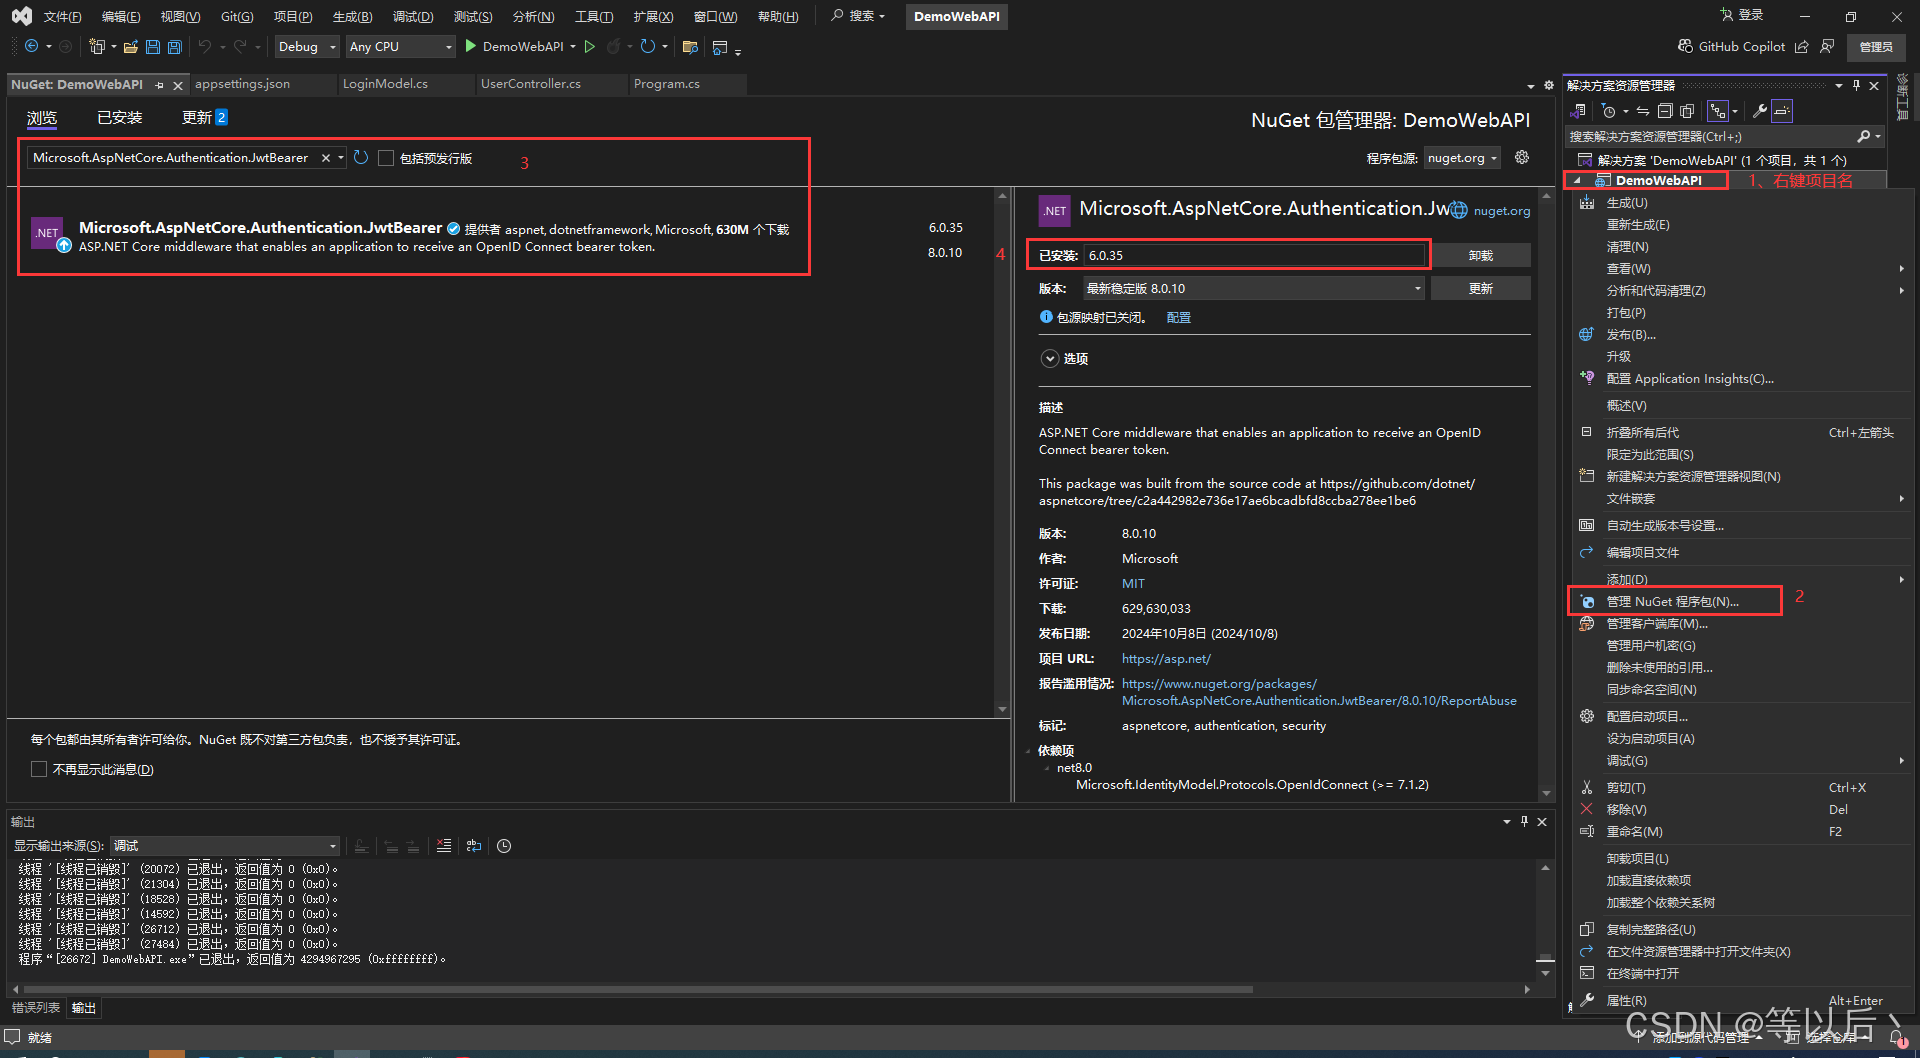Toggle word wrap in the Output window
1920x1058 pixels.
[x=474, y=846]
